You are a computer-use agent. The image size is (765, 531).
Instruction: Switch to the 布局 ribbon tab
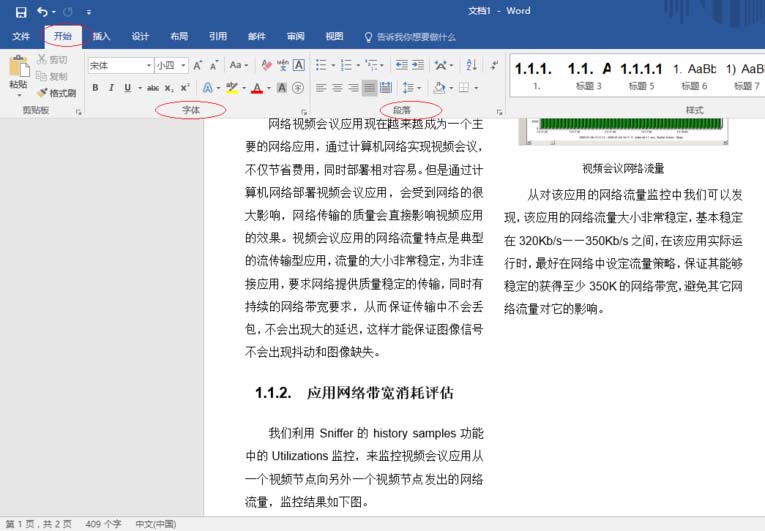tap(179, 36)
